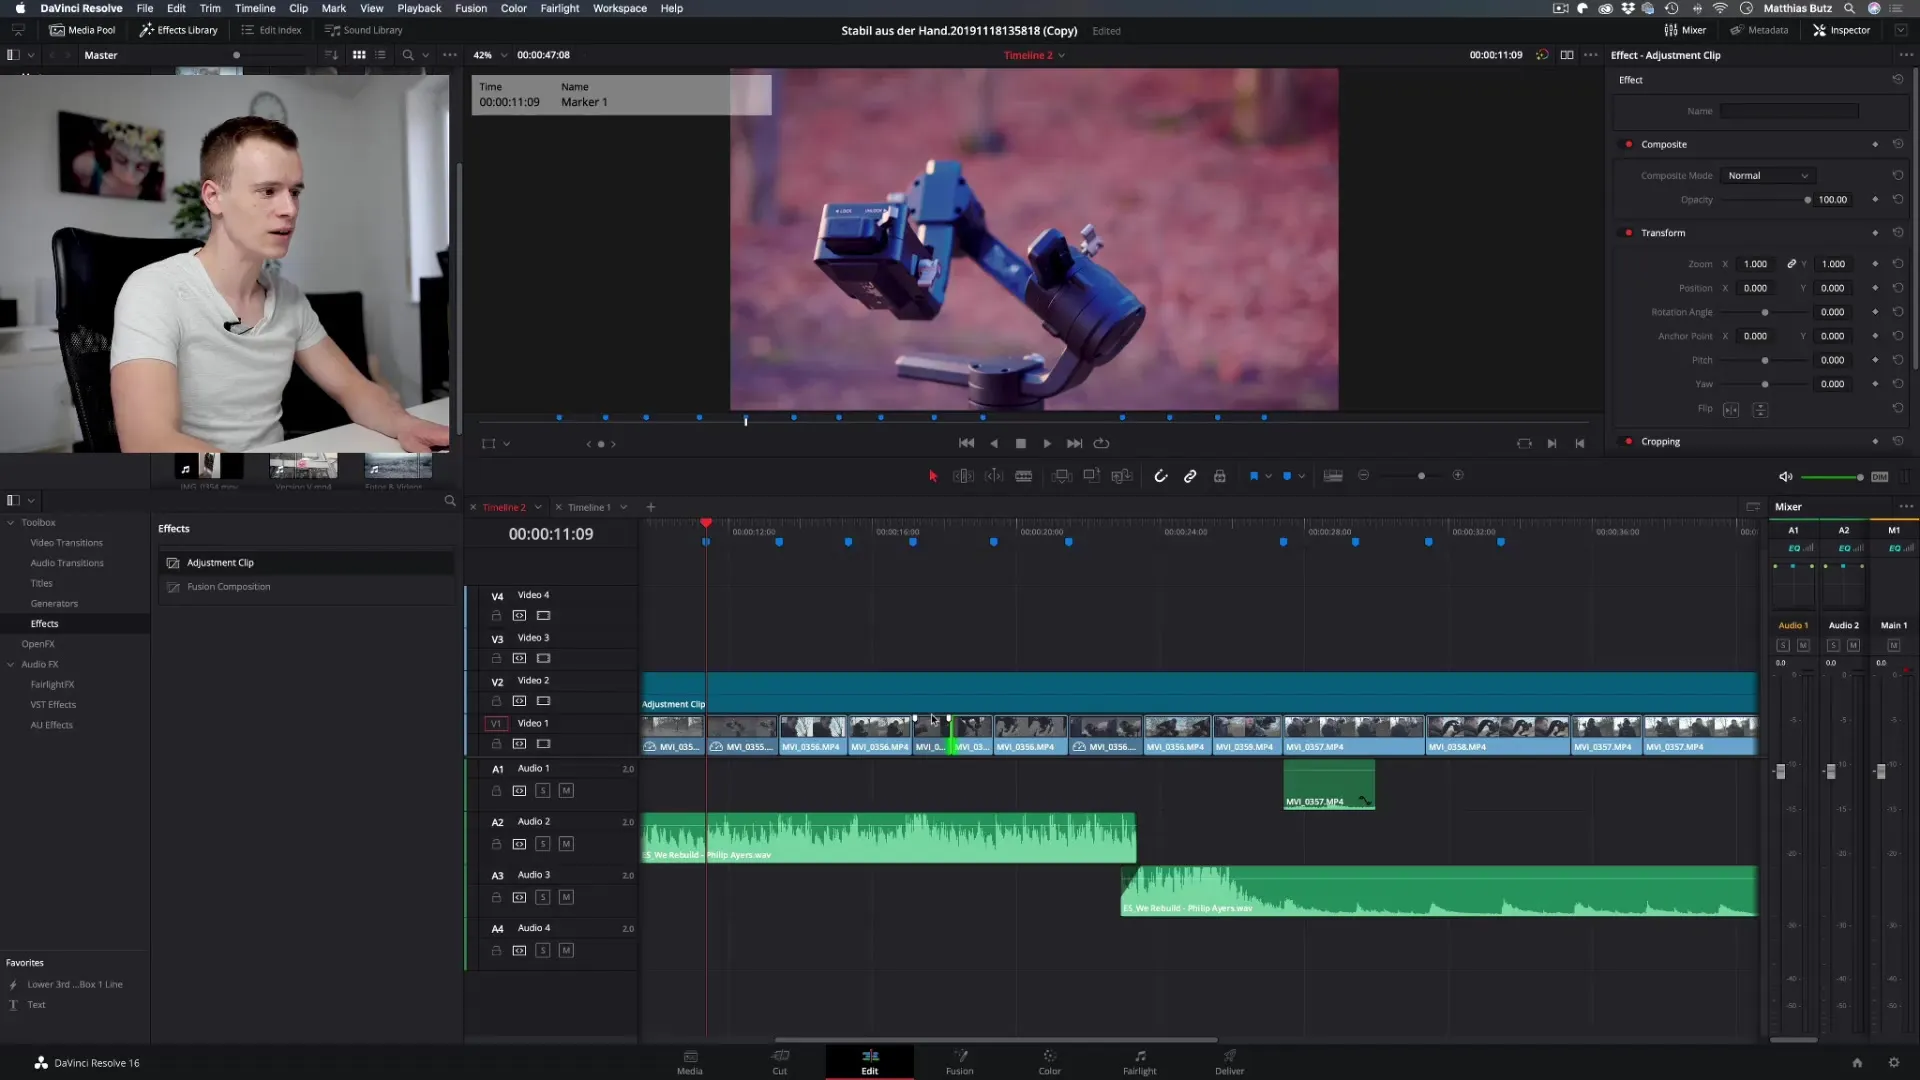This screenshot has width=1920, height=1080.
Task: Select the Timeline 1 tab
Action: coord(588,507)
